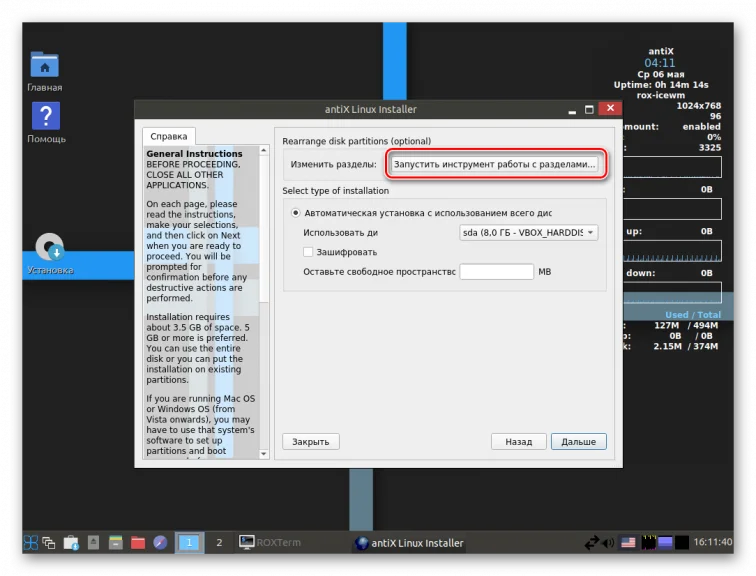This screenshot has height=576, width=756.
Task: Switch to workspace 2 in taskbar
Action: pos(219,543)
